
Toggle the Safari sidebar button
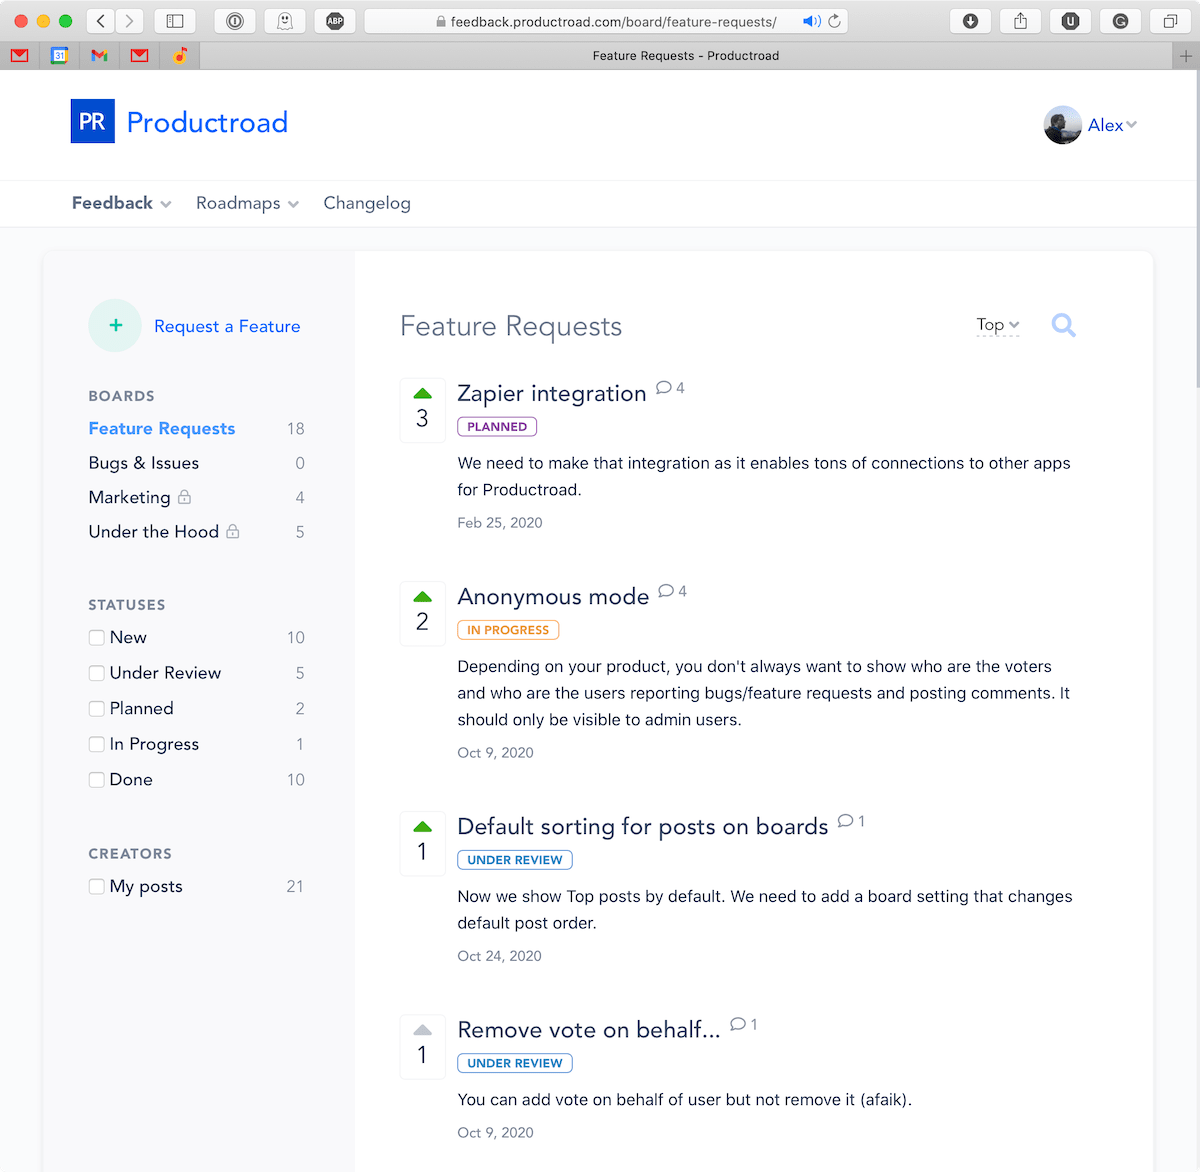click(175, 20)
